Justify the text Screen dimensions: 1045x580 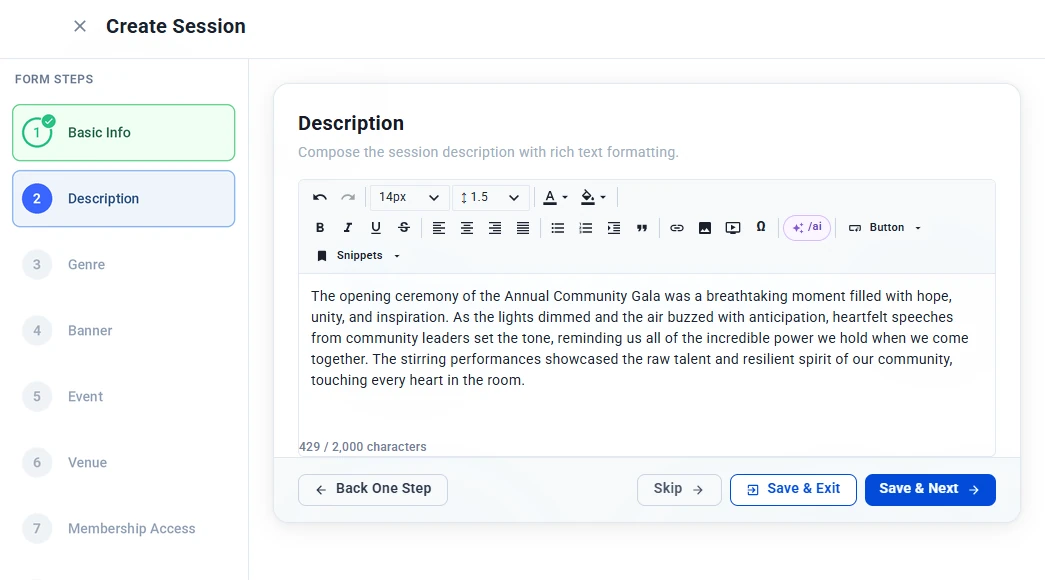522,228
